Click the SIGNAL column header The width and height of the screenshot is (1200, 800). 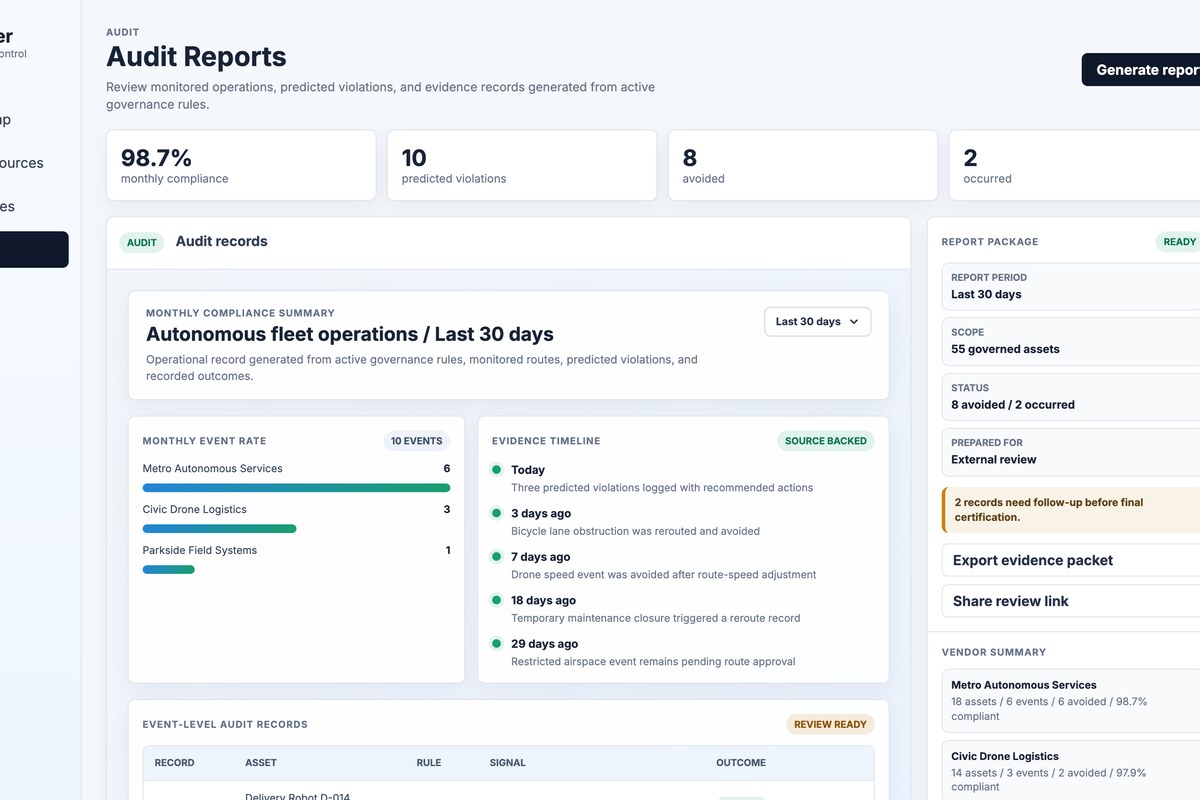click(508, 763)
